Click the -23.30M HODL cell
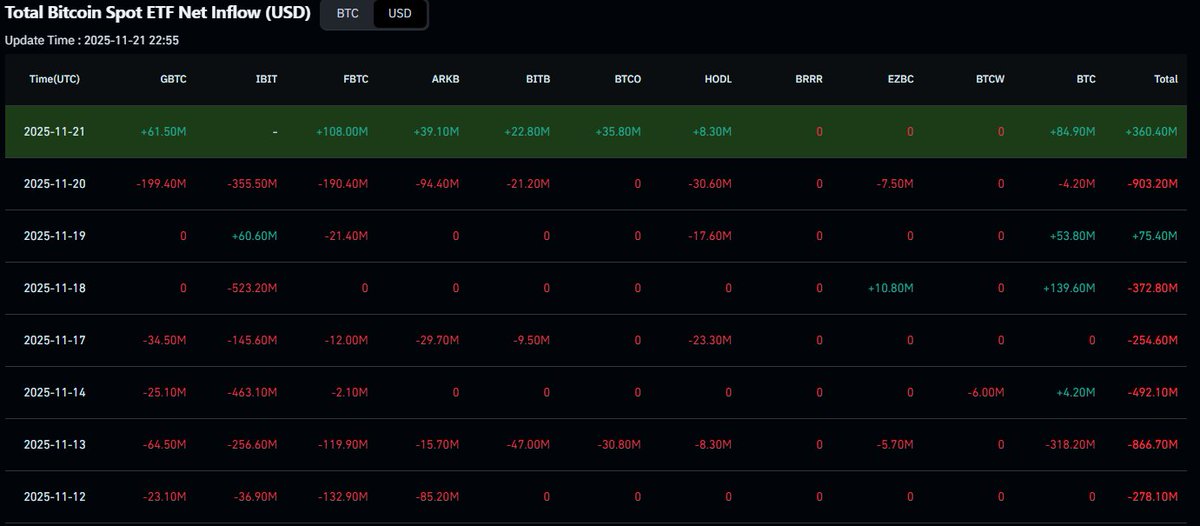The height and width of the screenshot is (526, 1200). coord(710,340)
